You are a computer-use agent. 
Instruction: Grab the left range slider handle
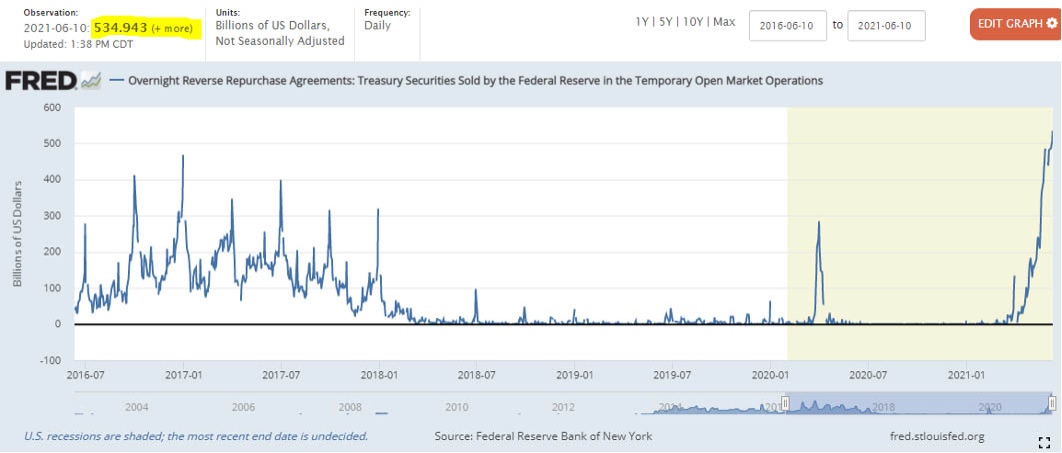[x=786, y=404]
